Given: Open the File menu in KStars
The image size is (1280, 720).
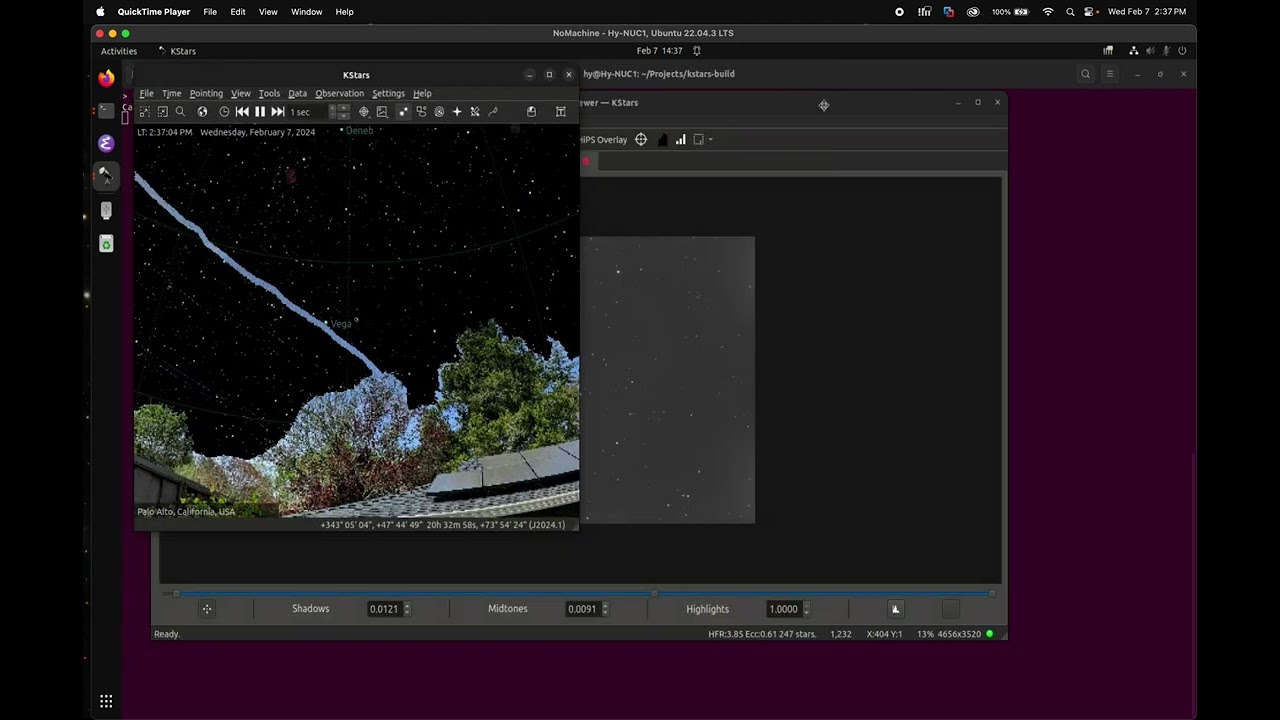Looking at the screenshot, I should (146, 93).
